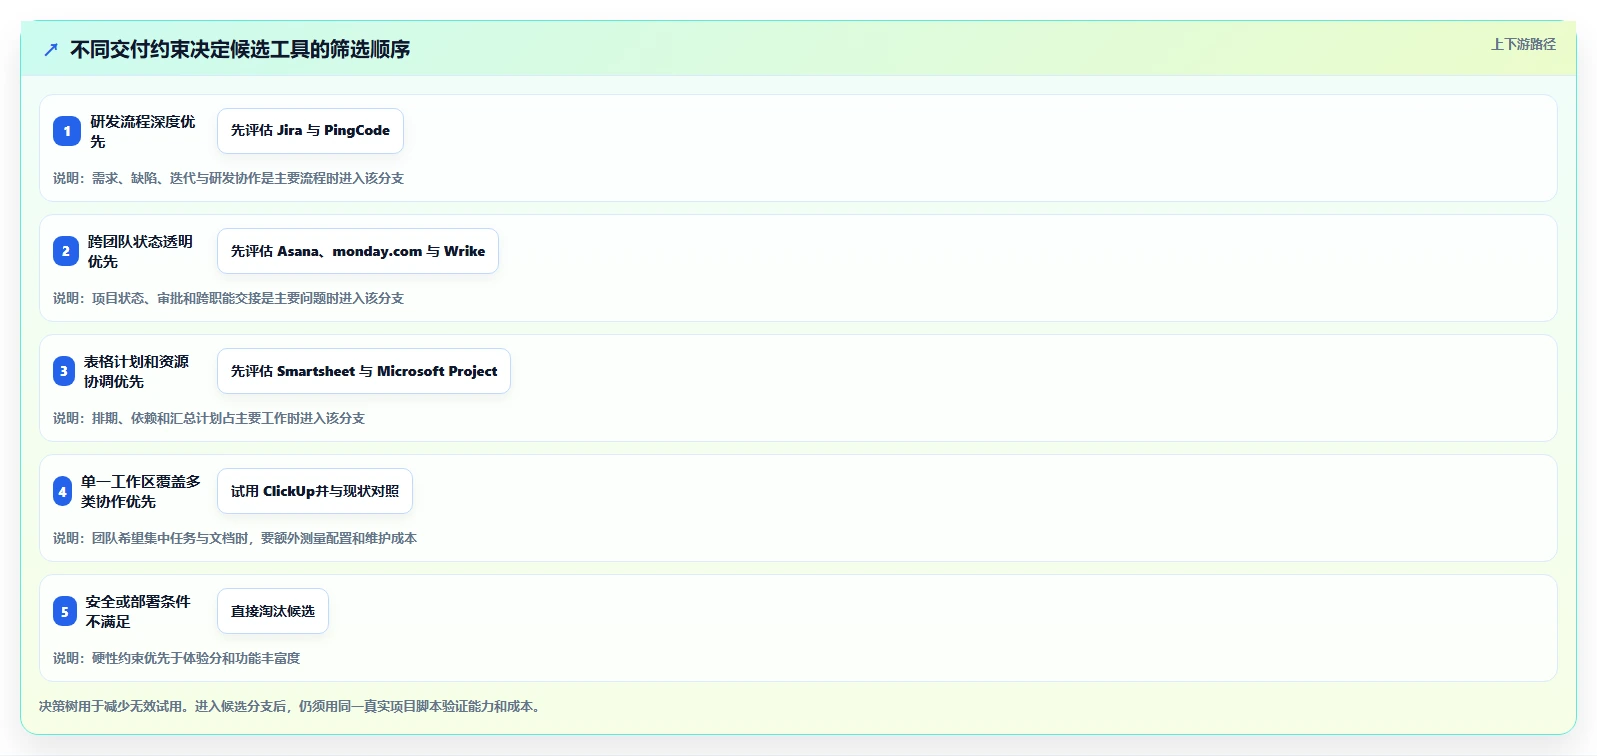The width and height of the screenshot is (1597, 756).
Task: Select 先评估 Asana、monday.com 与 Wrike chip
Action: pyautogui.click(x=358, y=251)
